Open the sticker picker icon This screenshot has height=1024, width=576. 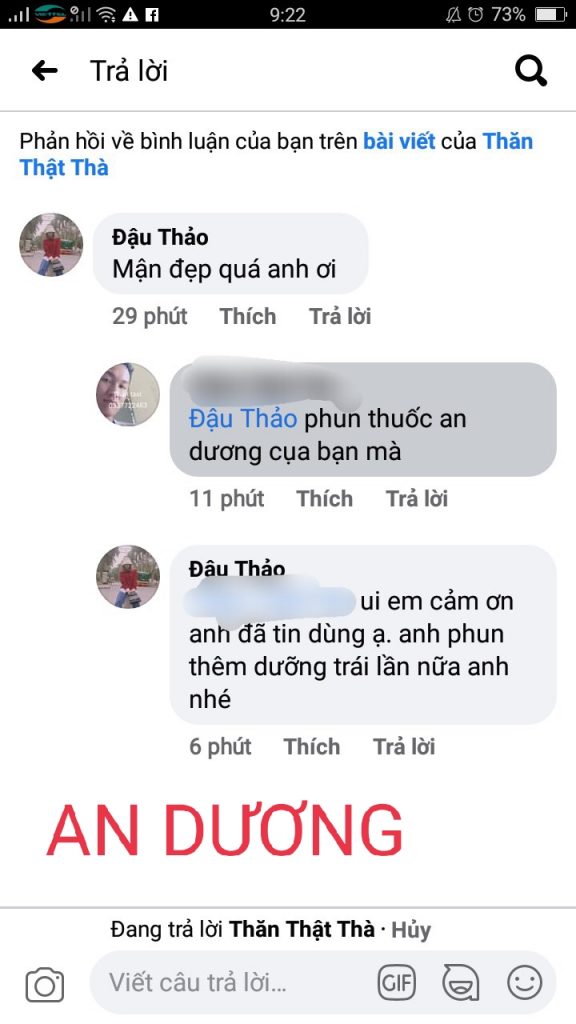[460, 982]
